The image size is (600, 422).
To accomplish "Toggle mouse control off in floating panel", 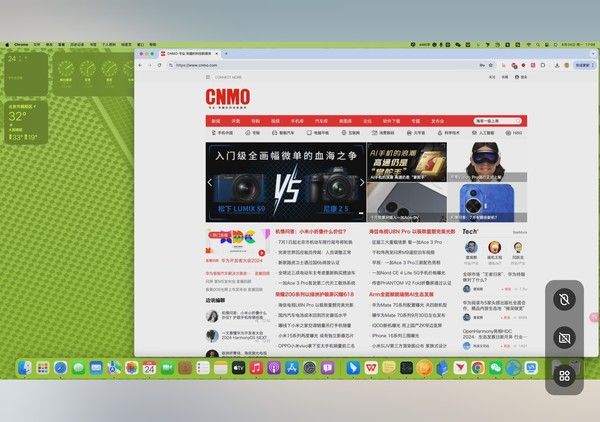I will click(564, 299).
